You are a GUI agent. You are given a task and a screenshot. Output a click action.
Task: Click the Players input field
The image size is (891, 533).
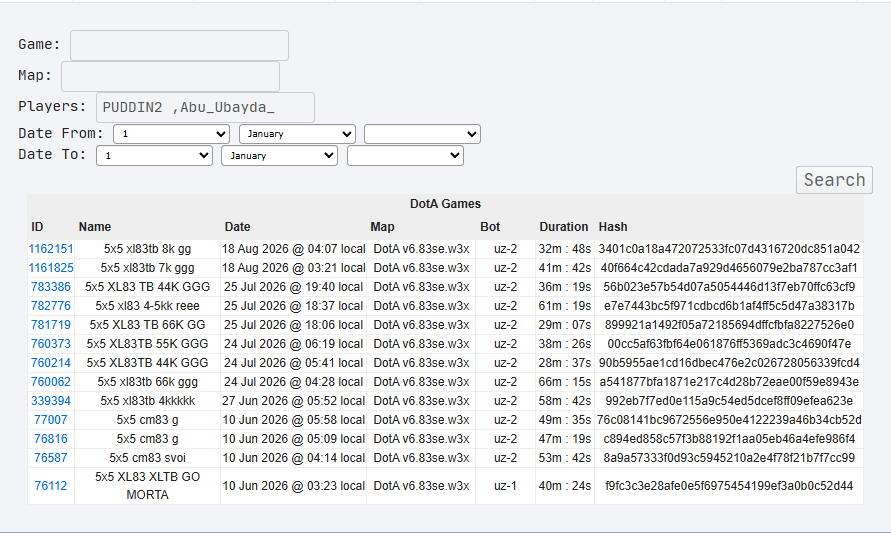coord(205,107)
